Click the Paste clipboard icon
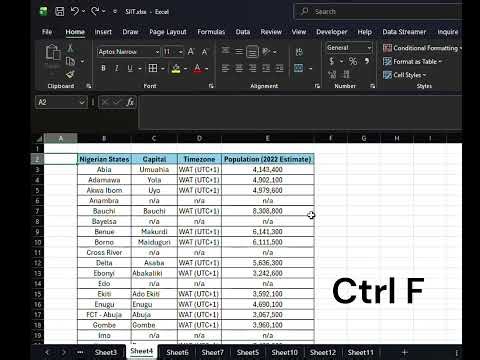The height and width of the screenshot is (360, 480). pos(53,52)
